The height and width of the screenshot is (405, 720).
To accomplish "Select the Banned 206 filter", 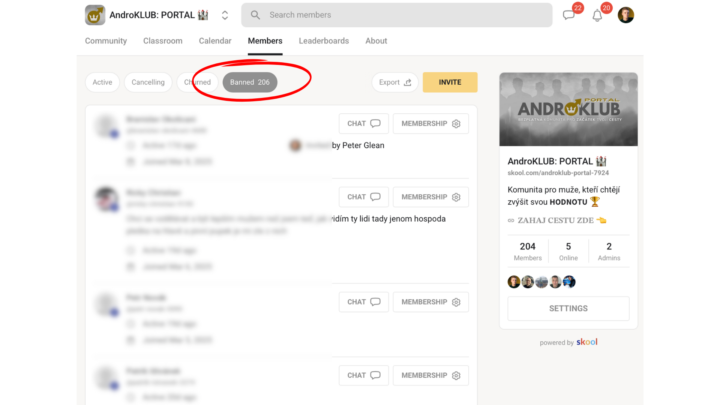I will pyautogui.click(x=250, y=82).
